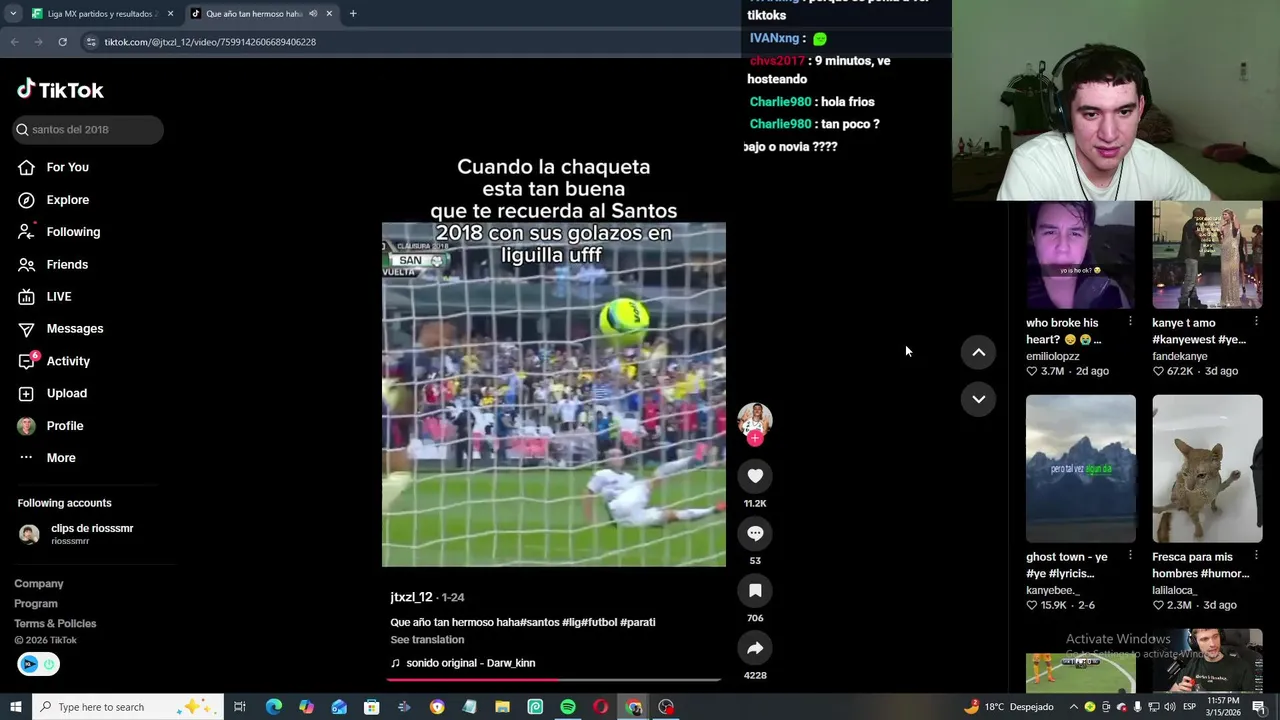Open the LIVE section
Image resolution: width=1280 pixels, height=720 pixels.
click(45, 297)
